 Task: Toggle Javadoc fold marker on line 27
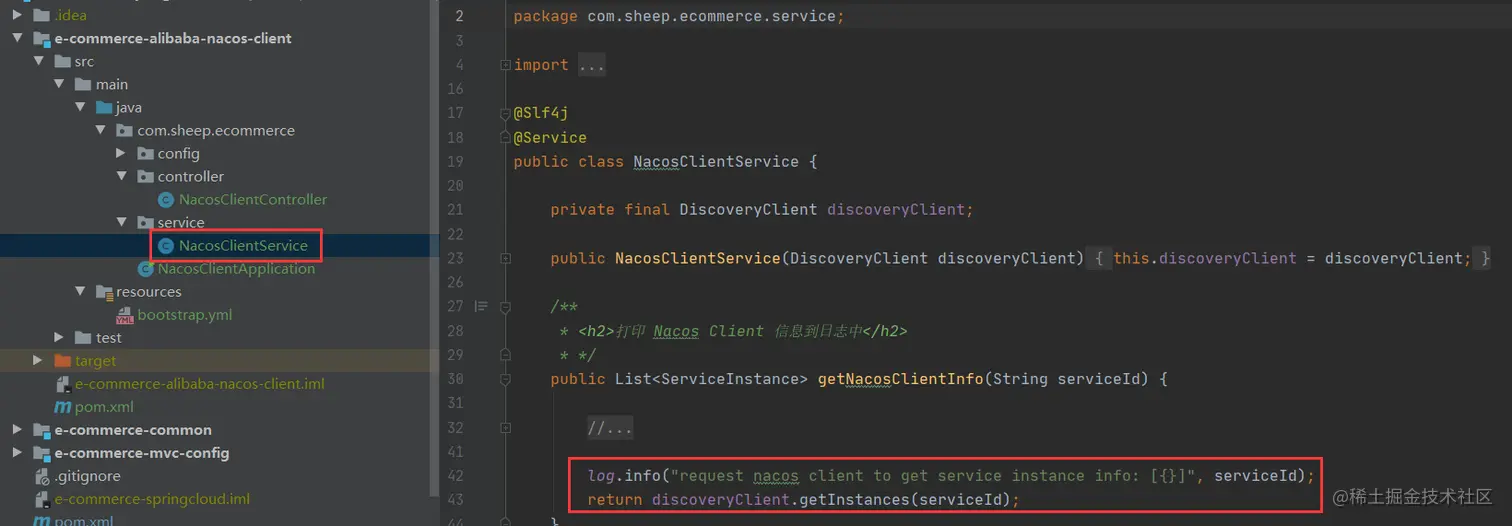[x=505, y=306]
